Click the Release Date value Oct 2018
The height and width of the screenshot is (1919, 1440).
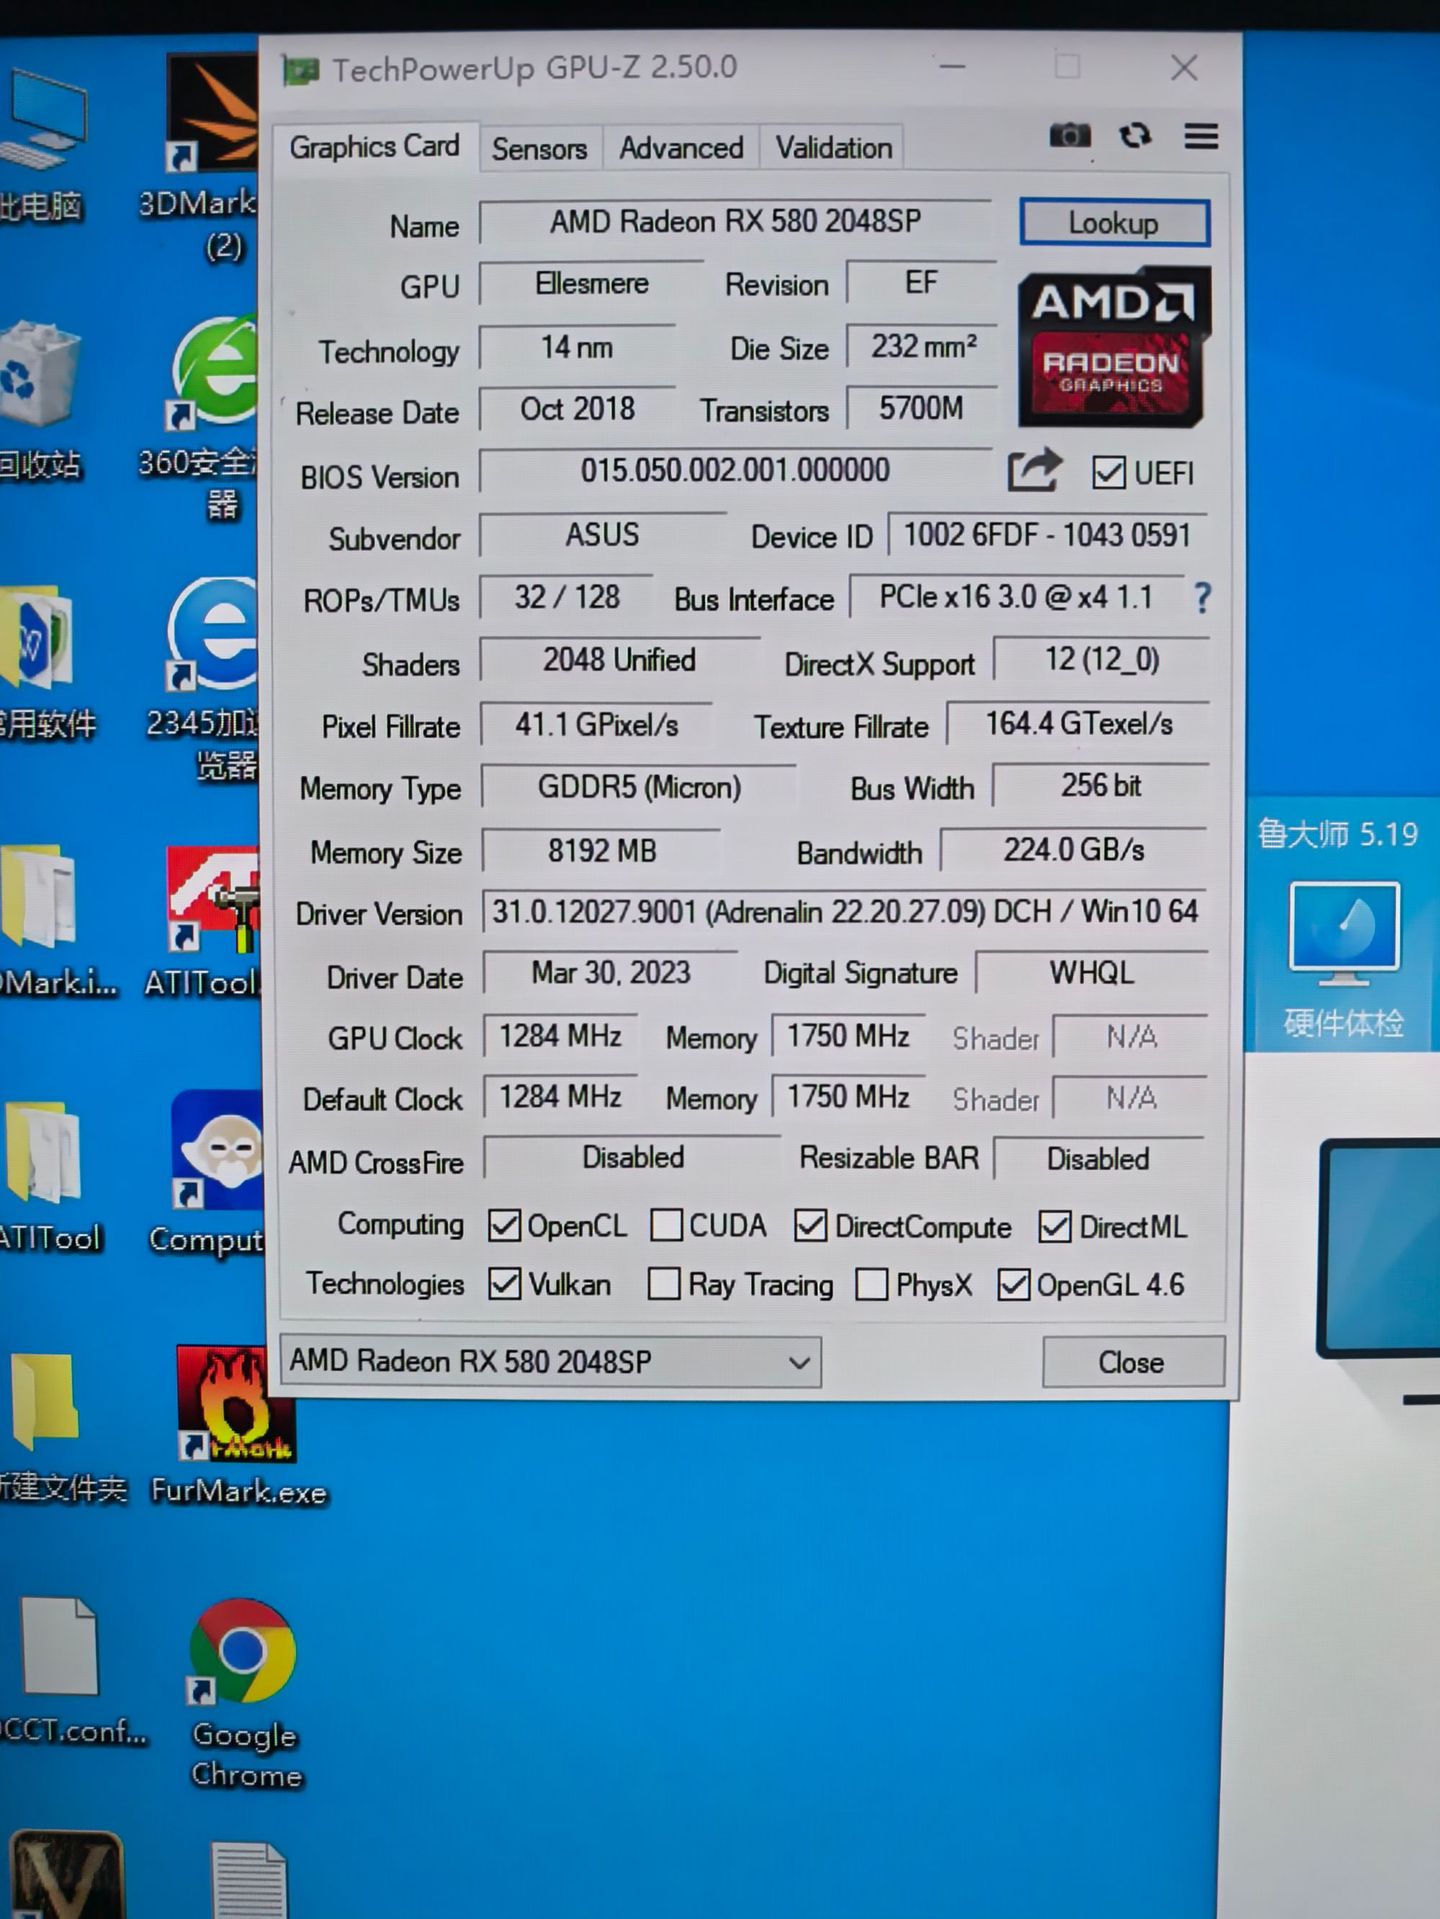tap(577, 408)
